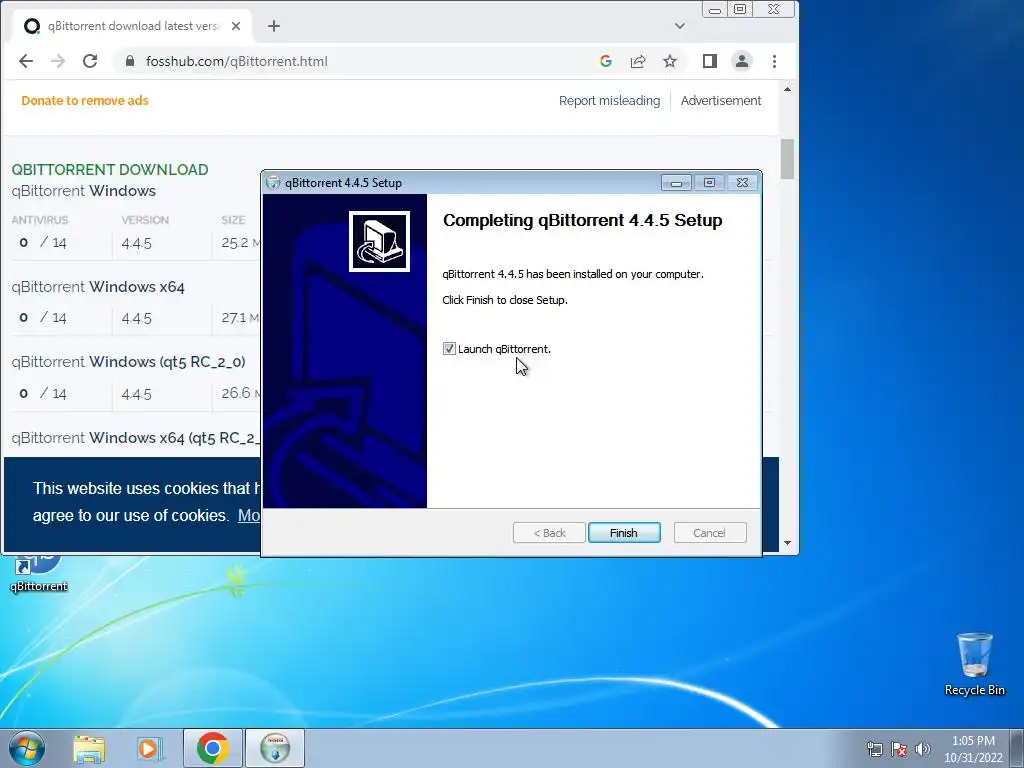The image size is (1024, 768).
Task: Click the volume speaker tray icon
Action: click(923, 749)
